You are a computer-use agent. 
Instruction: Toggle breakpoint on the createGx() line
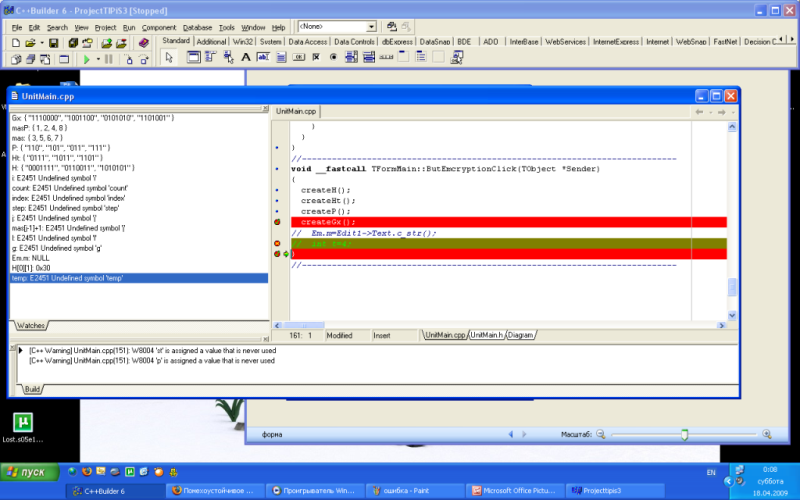pyautogui.click(x=278, y=221)
